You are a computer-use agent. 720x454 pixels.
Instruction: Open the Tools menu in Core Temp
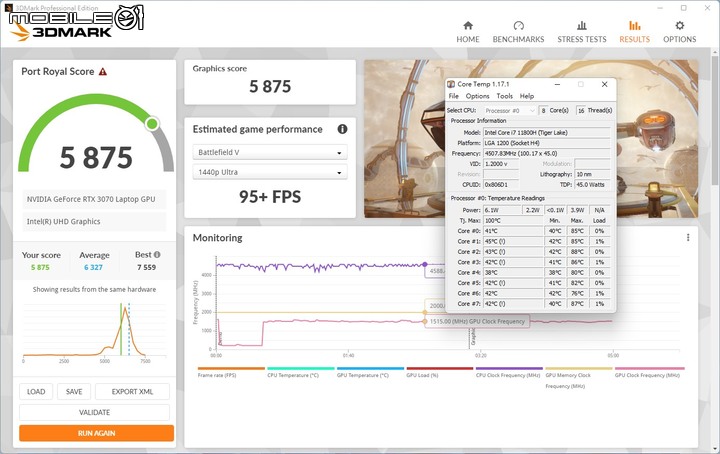coord(504,96)
